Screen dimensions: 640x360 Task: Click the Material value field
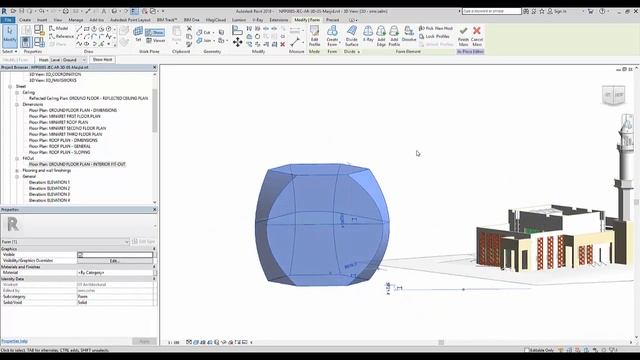pyautogui.click(x=115, y=273)
